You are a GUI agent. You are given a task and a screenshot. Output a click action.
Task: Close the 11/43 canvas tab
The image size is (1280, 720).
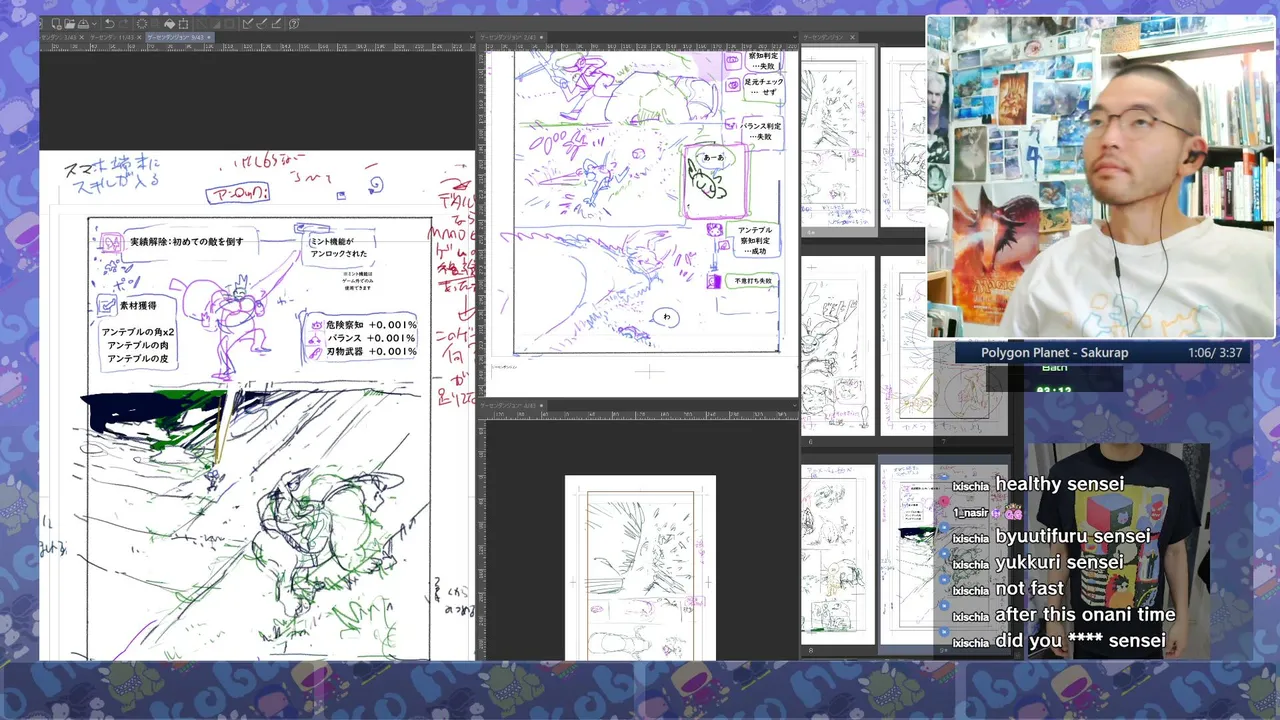139,37
